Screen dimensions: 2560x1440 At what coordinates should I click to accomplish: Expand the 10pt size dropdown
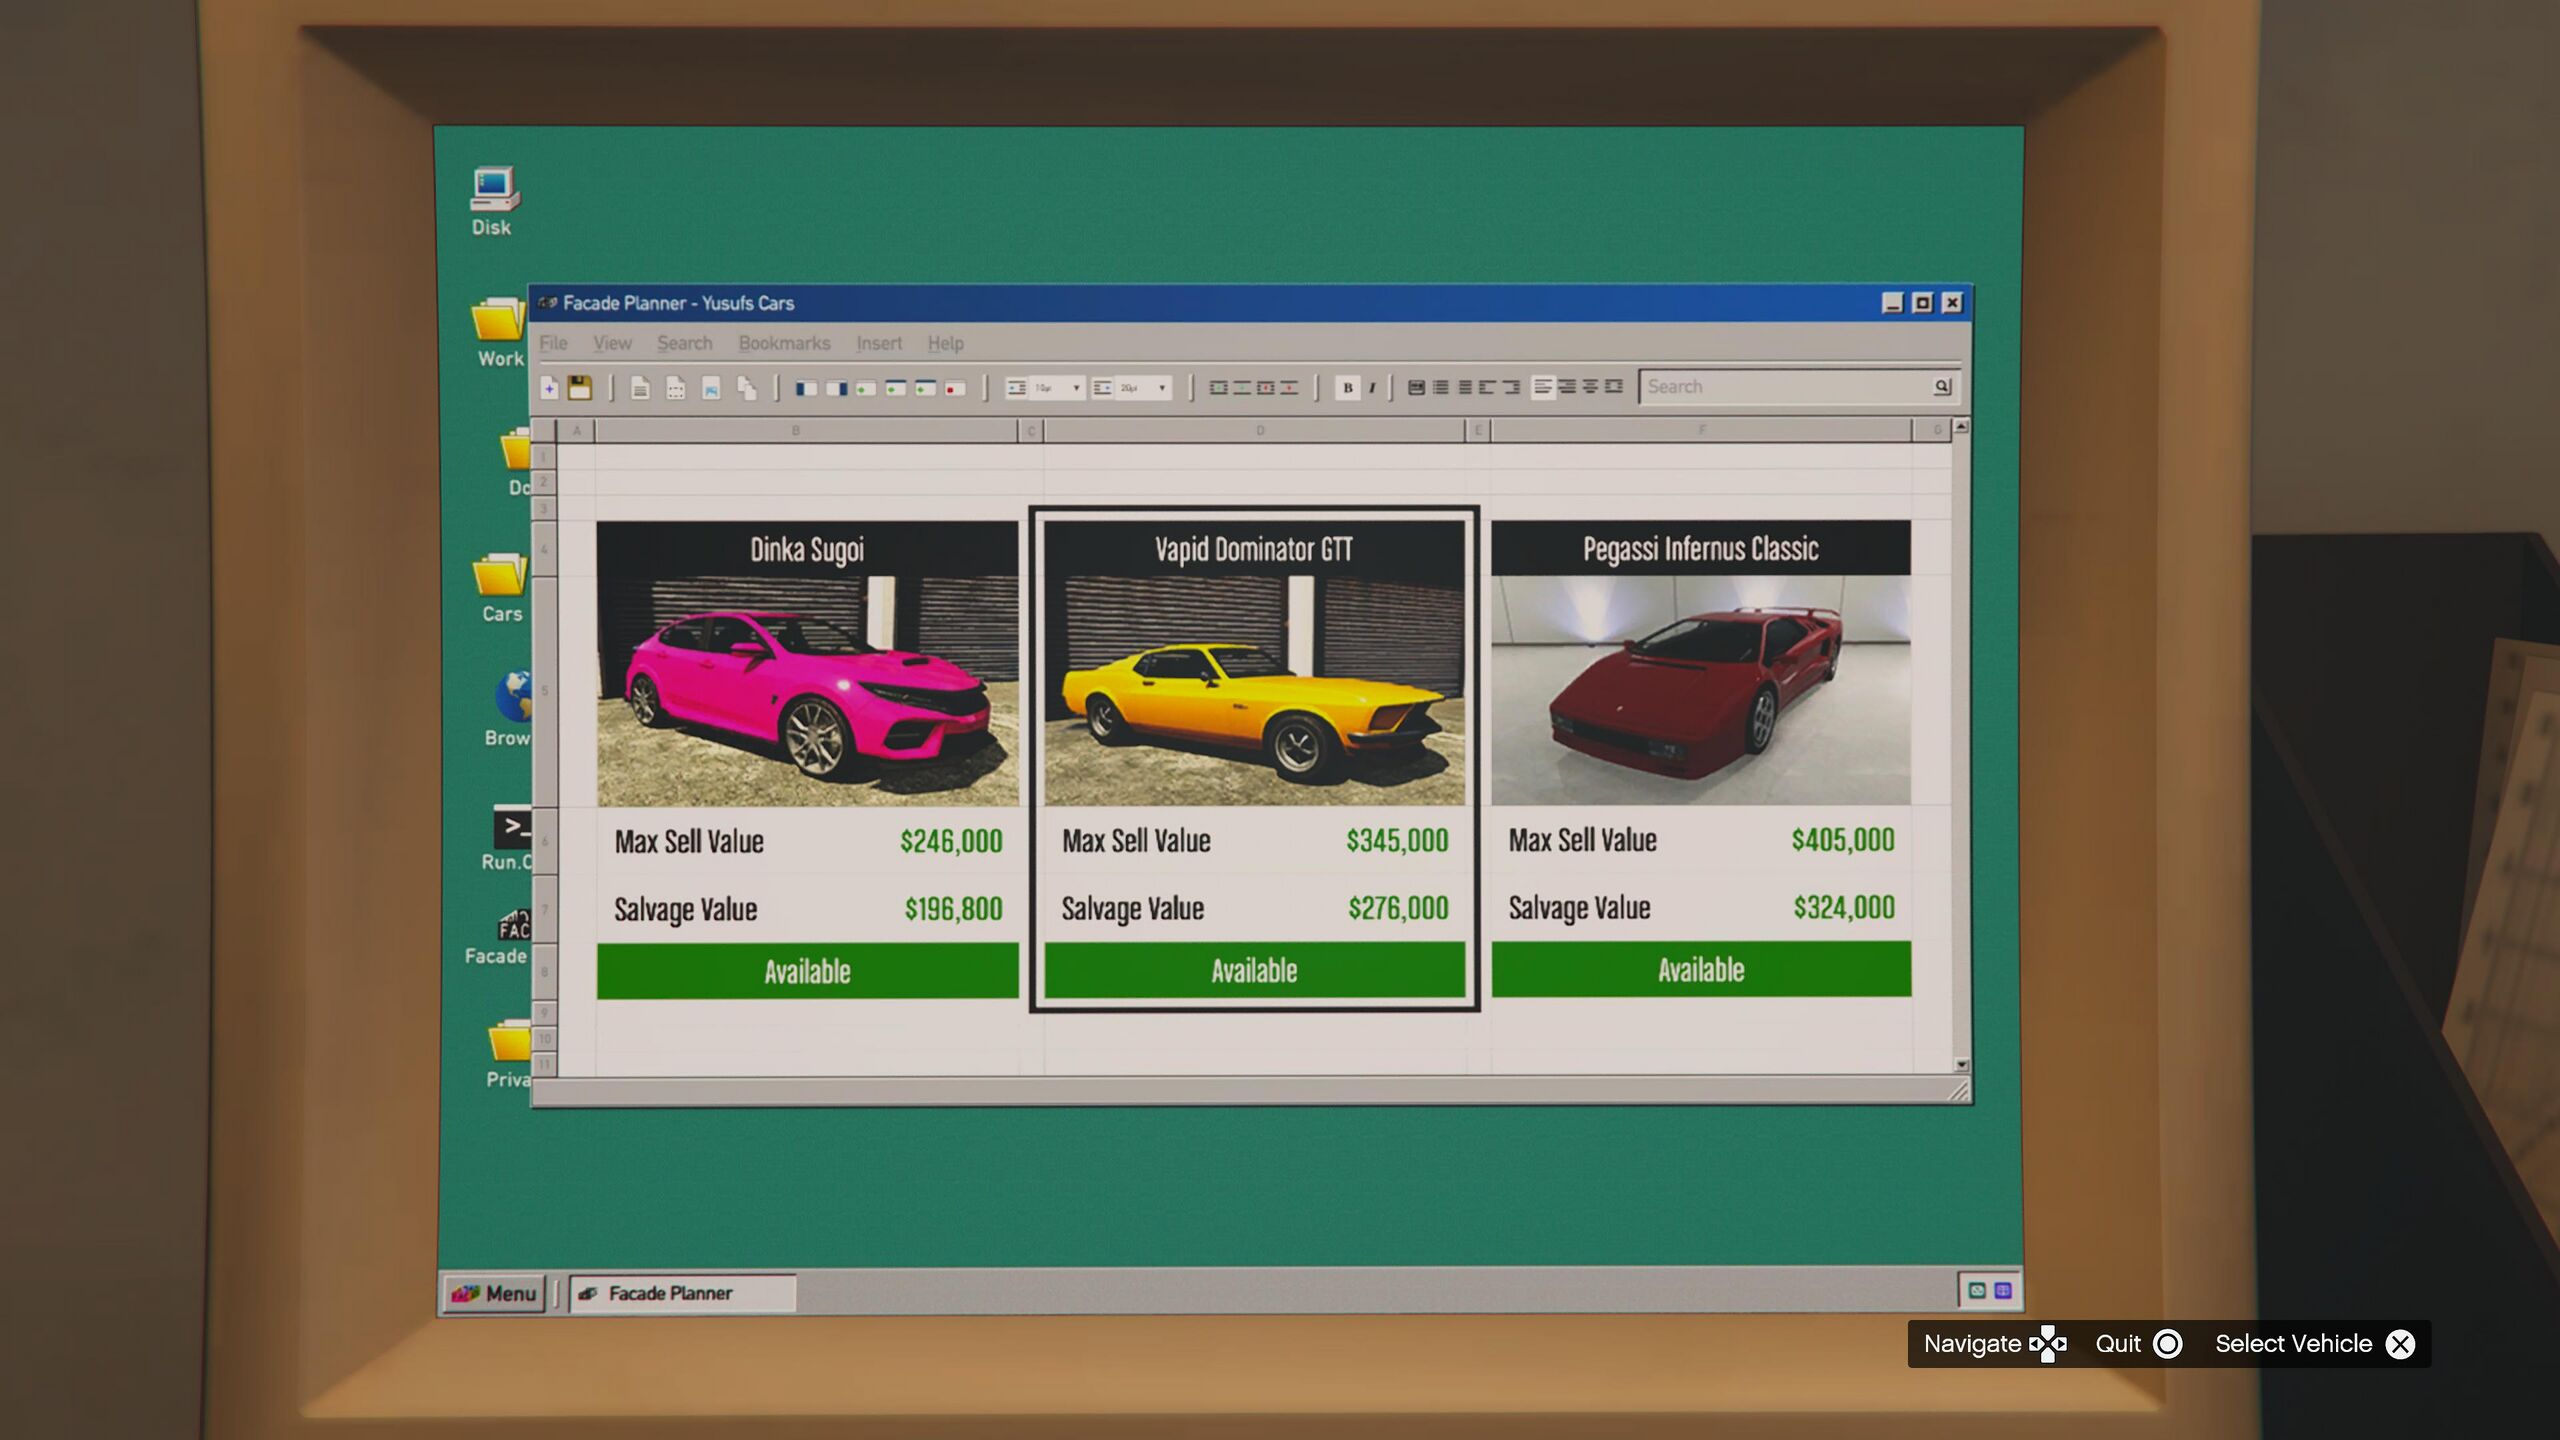1076,388
